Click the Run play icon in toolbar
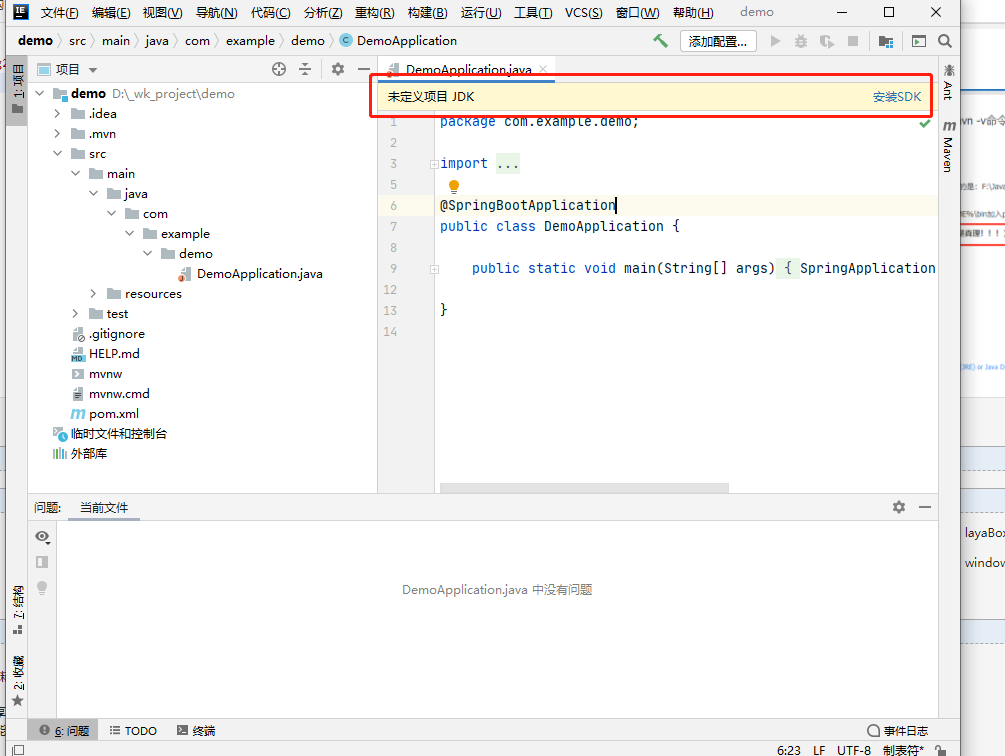 point(776,41)
